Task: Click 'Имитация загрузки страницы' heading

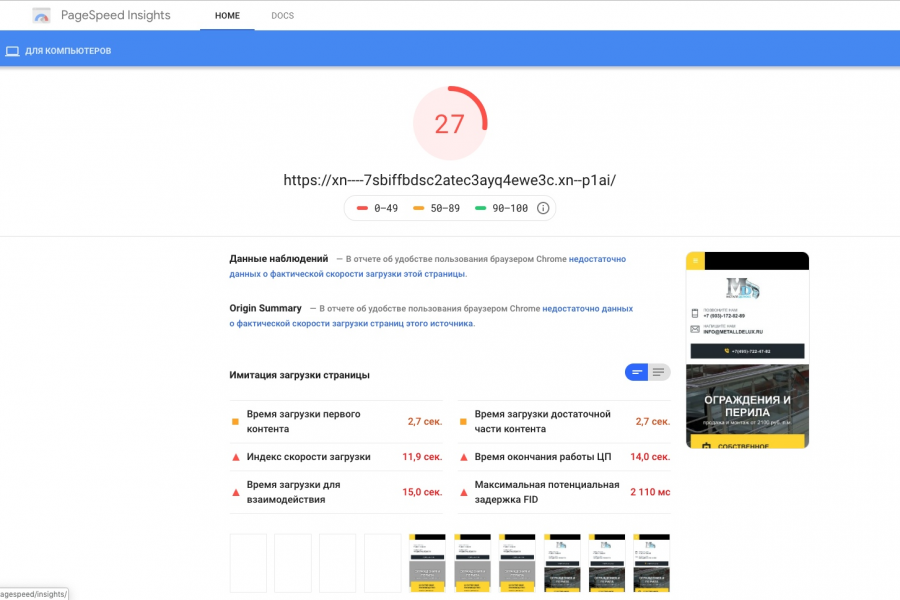Action: coord(300,375)
